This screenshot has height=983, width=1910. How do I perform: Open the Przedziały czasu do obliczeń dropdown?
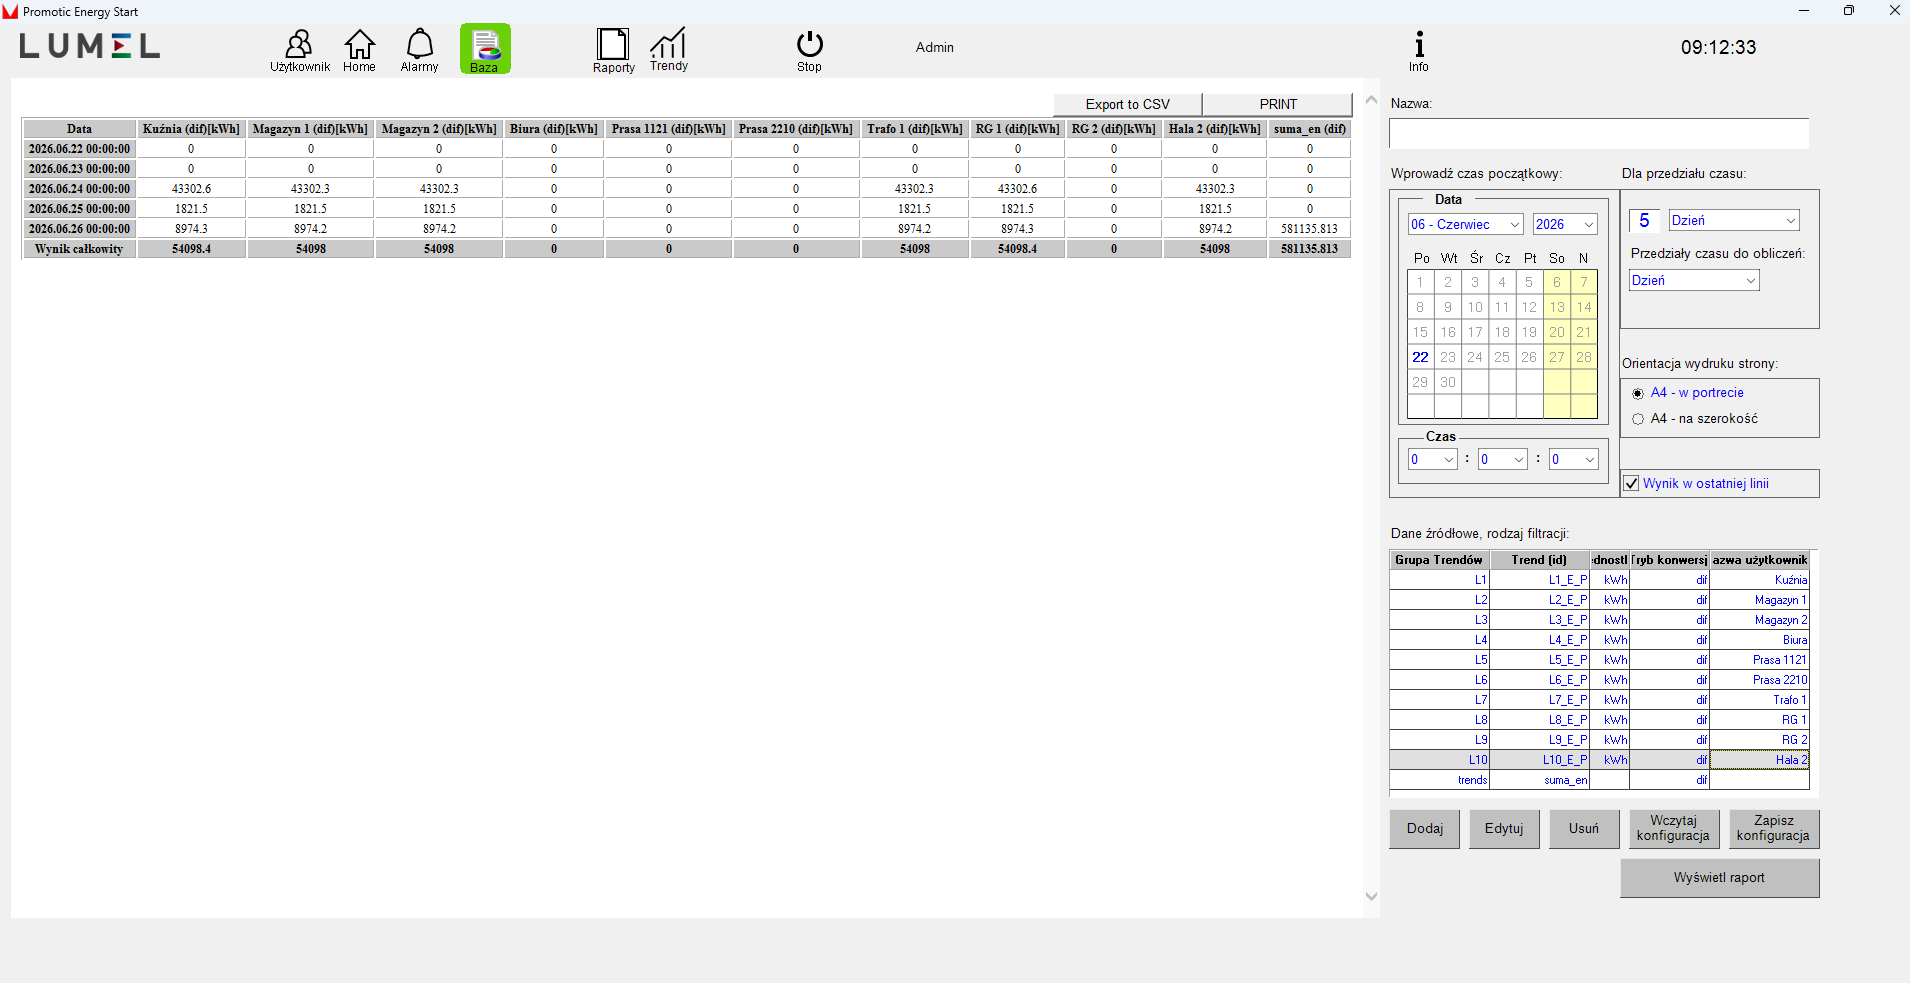1694,280
